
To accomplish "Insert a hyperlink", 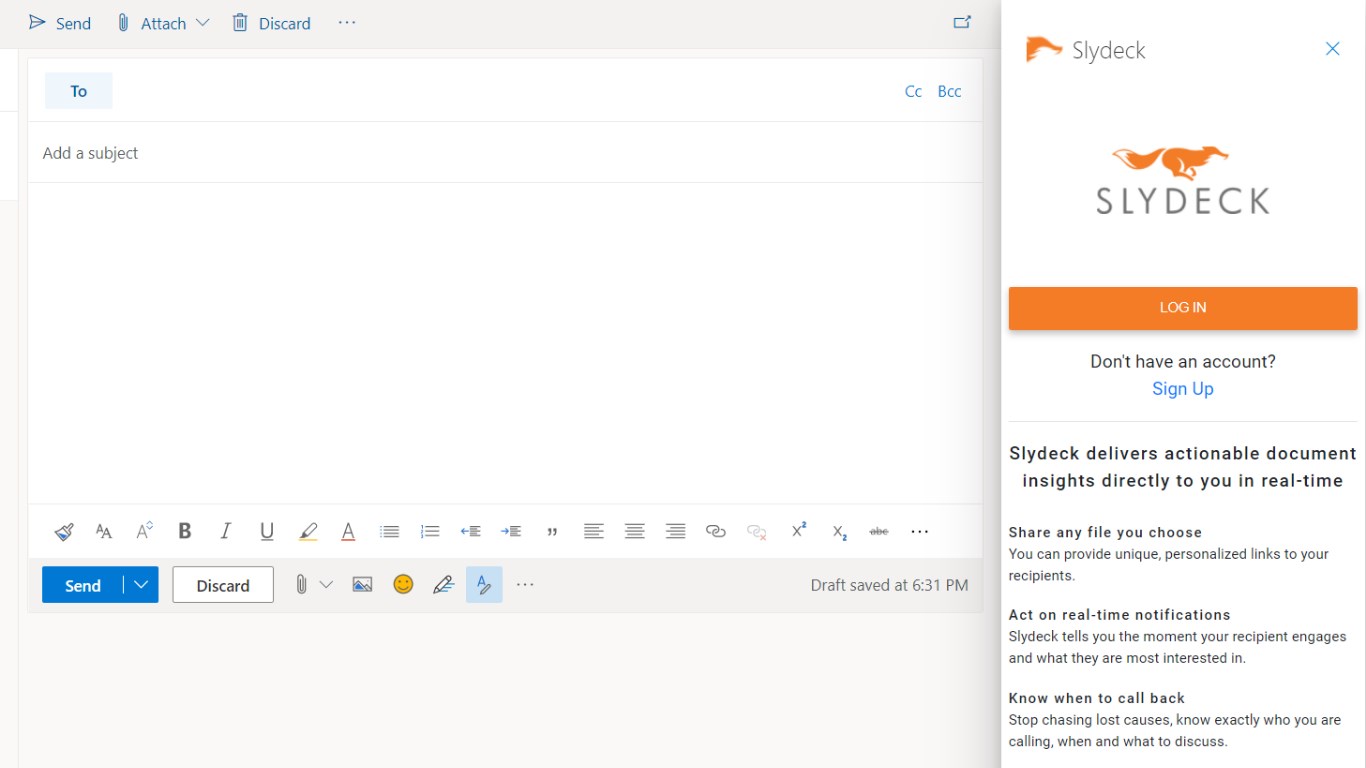I will 716,532.
